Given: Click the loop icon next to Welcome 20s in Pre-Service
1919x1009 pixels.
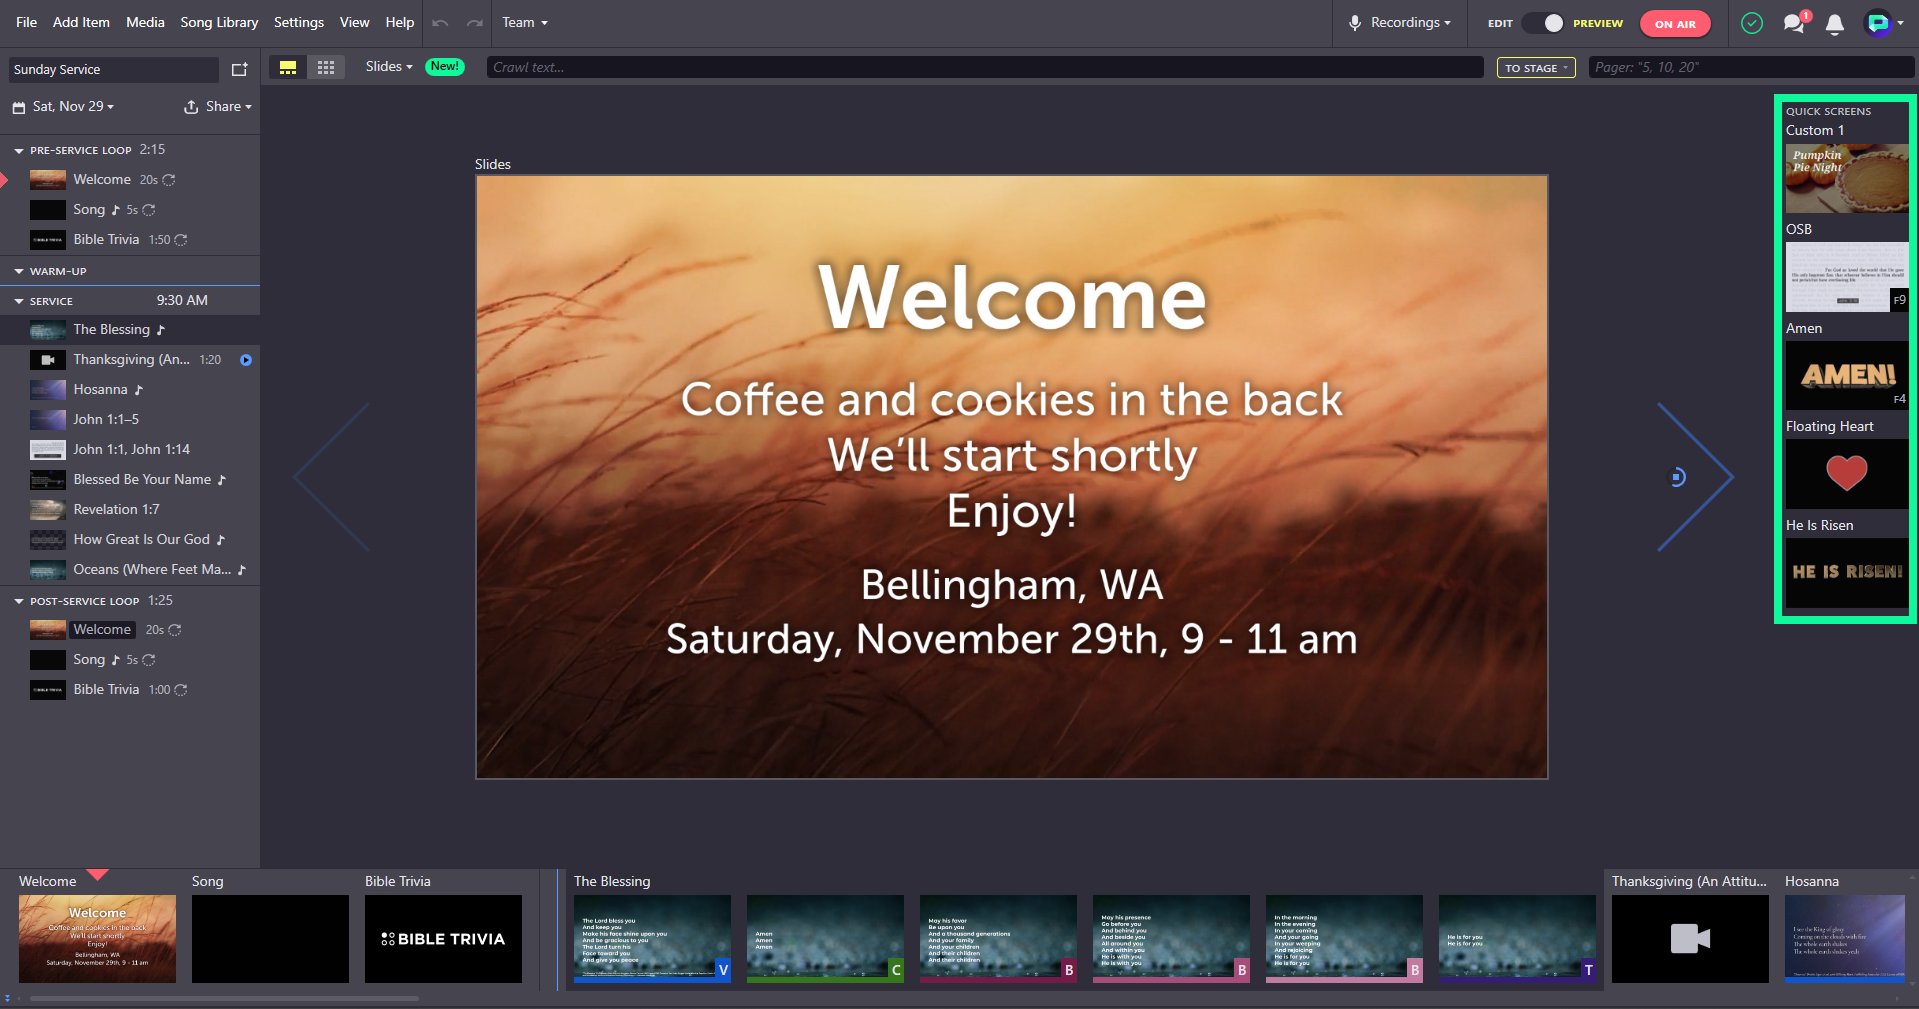Looking at the screenshot, I should coord(169,180).
